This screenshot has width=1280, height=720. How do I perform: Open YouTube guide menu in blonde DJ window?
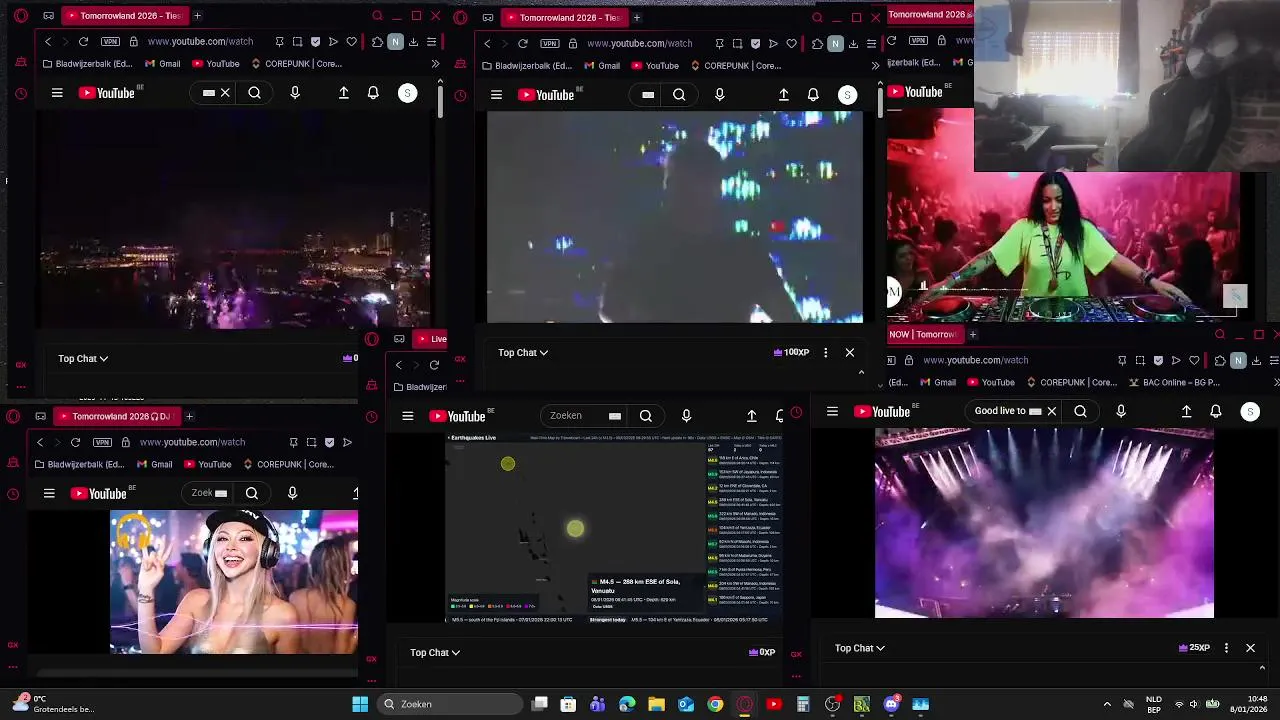pyautogui.click(x=49, y=493)
